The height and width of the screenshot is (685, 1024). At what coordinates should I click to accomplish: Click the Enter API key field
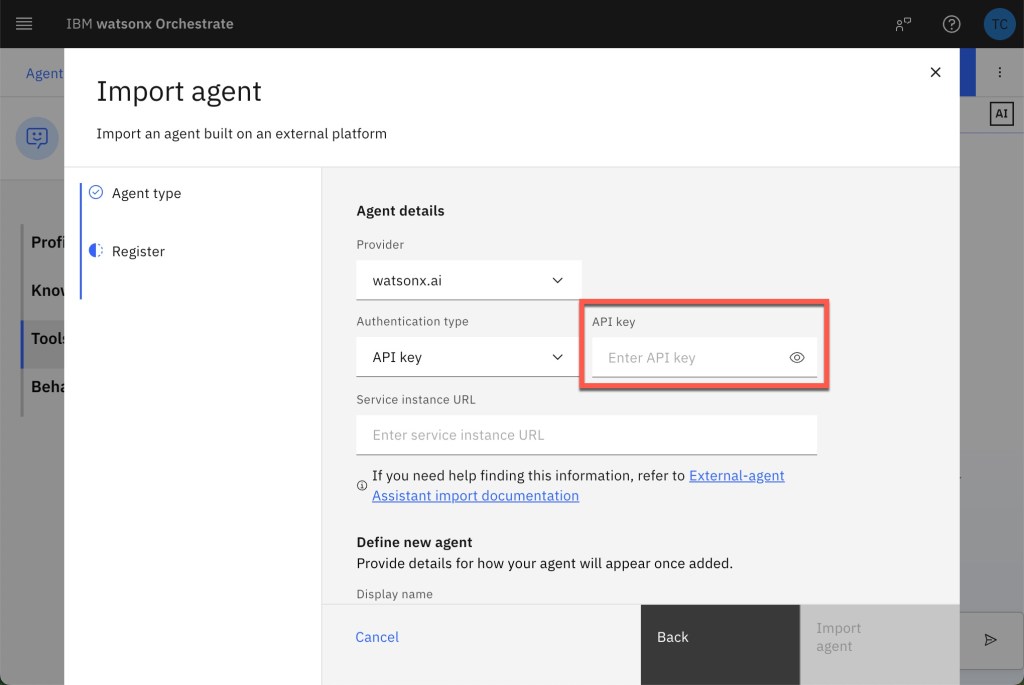click(x=688, y=357)
